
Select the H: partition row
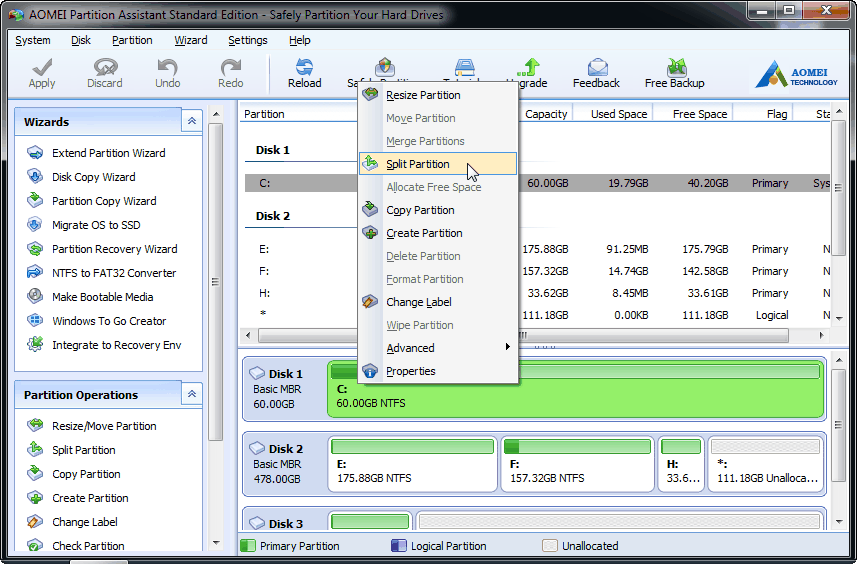click(x=537, y=293)
